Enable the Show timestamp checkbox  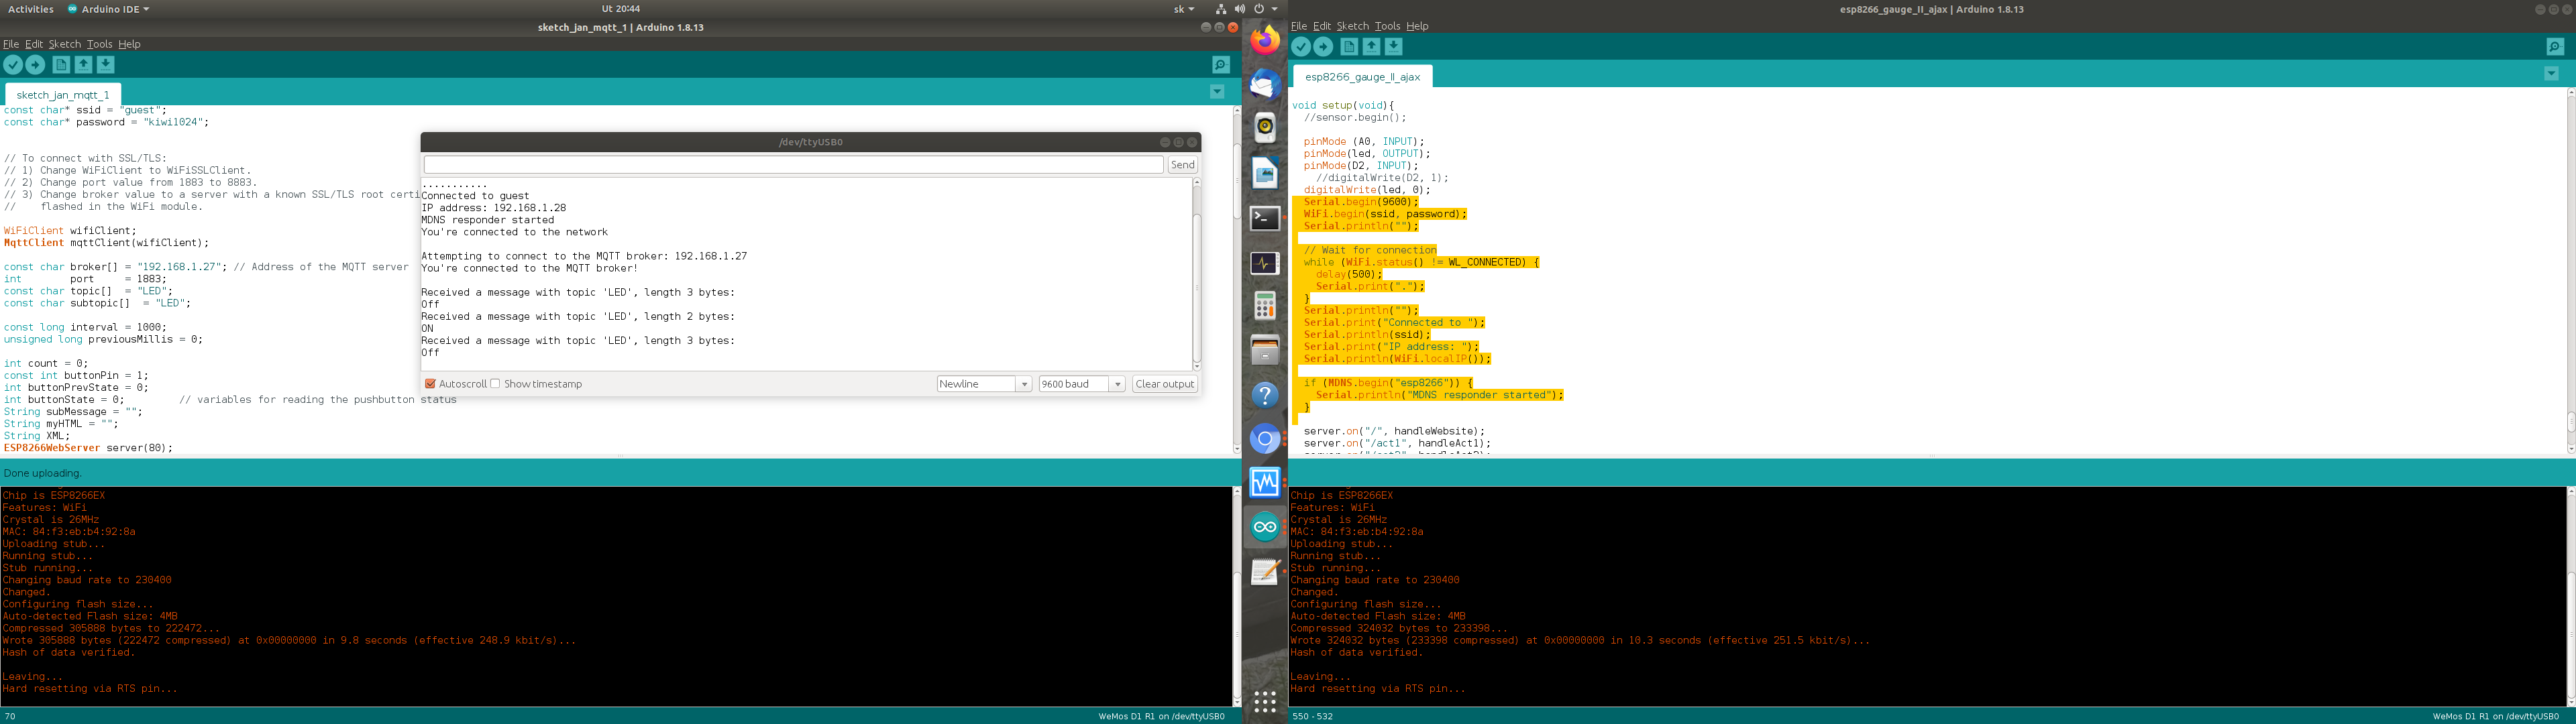[495, 384]
